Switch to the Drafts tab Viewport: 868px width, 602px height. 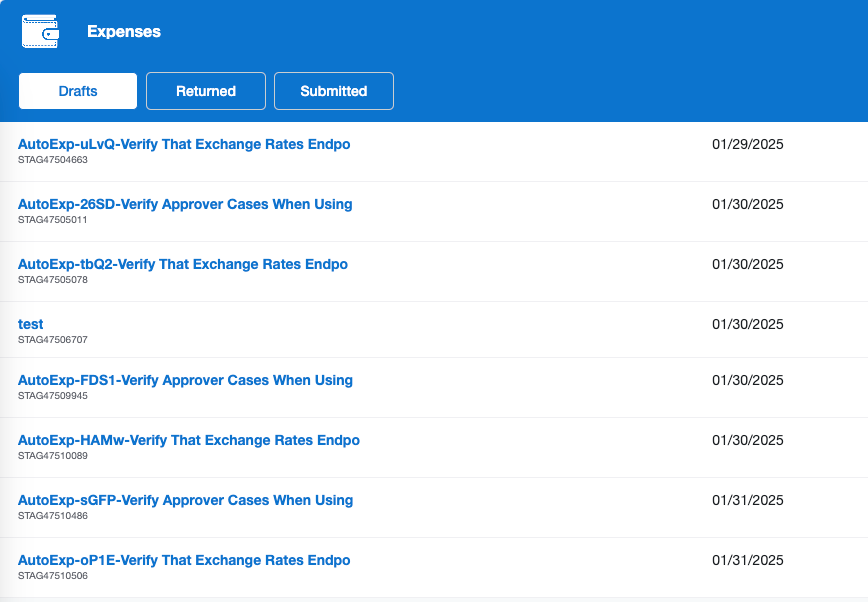78,91
